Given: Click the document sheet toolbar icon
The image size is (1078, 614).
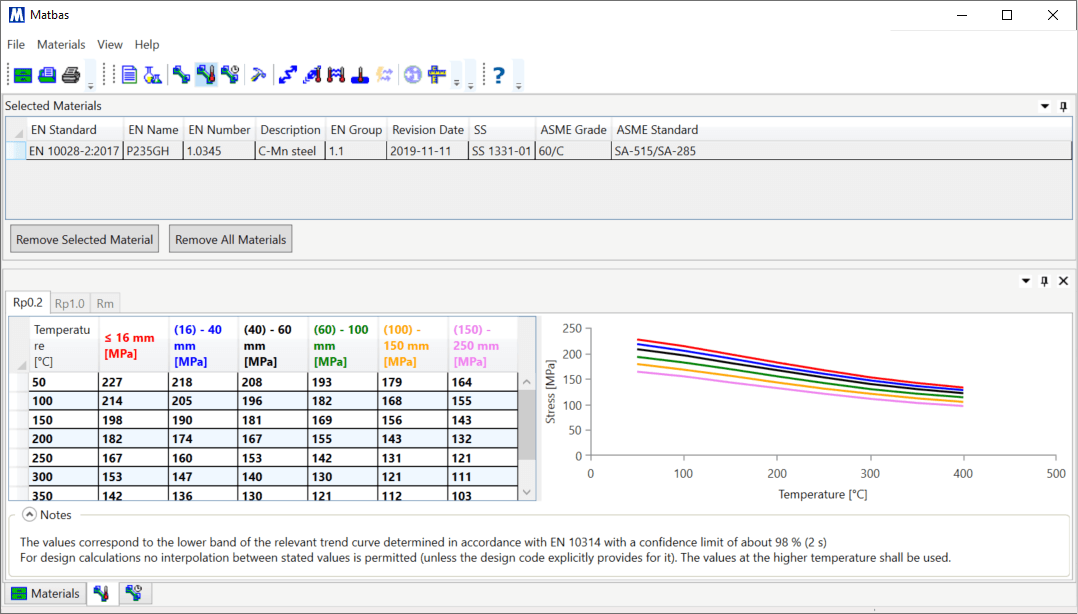Looking at the screenshot, I should 129,75.
